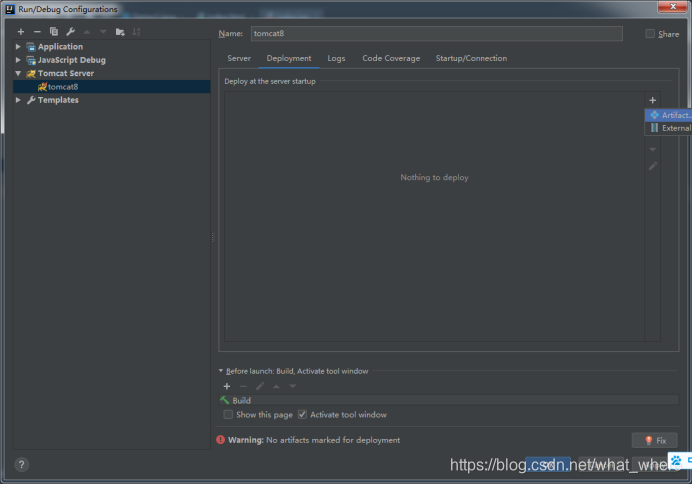692x484 pixels.
Task: Move before-launch task down
Action: coord(293,386)
